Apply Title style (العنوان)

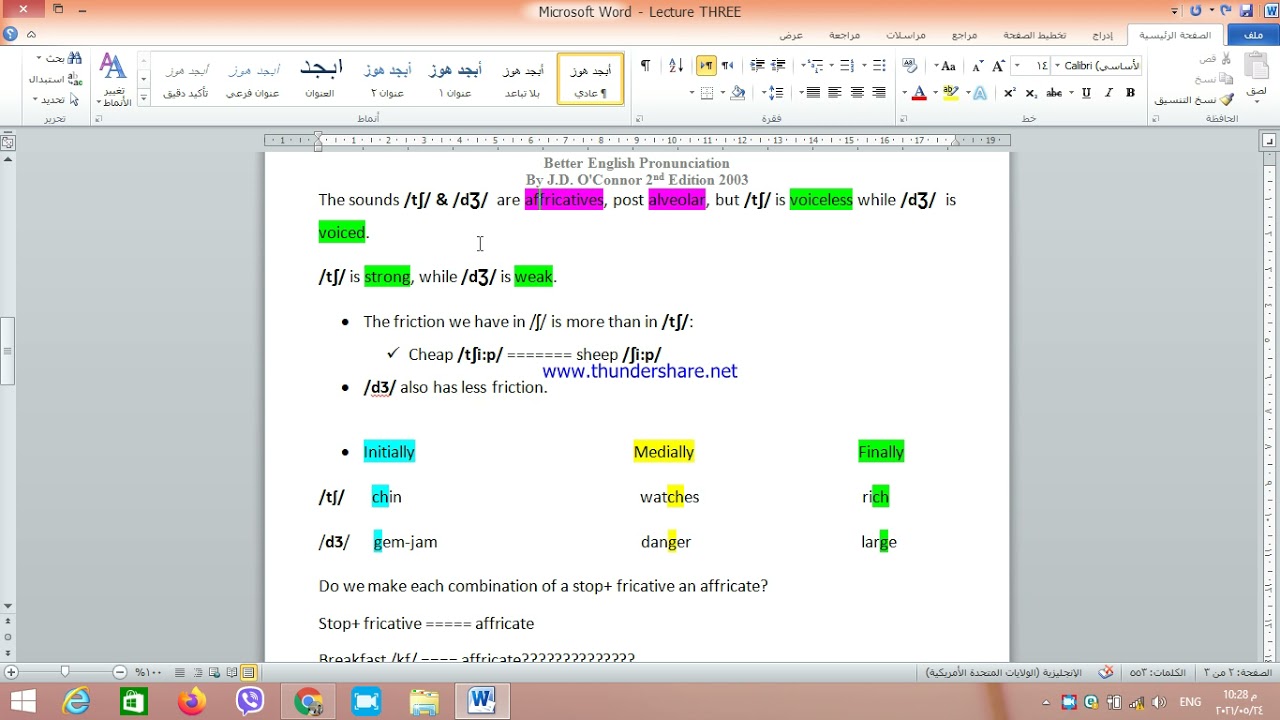(320, 79)
